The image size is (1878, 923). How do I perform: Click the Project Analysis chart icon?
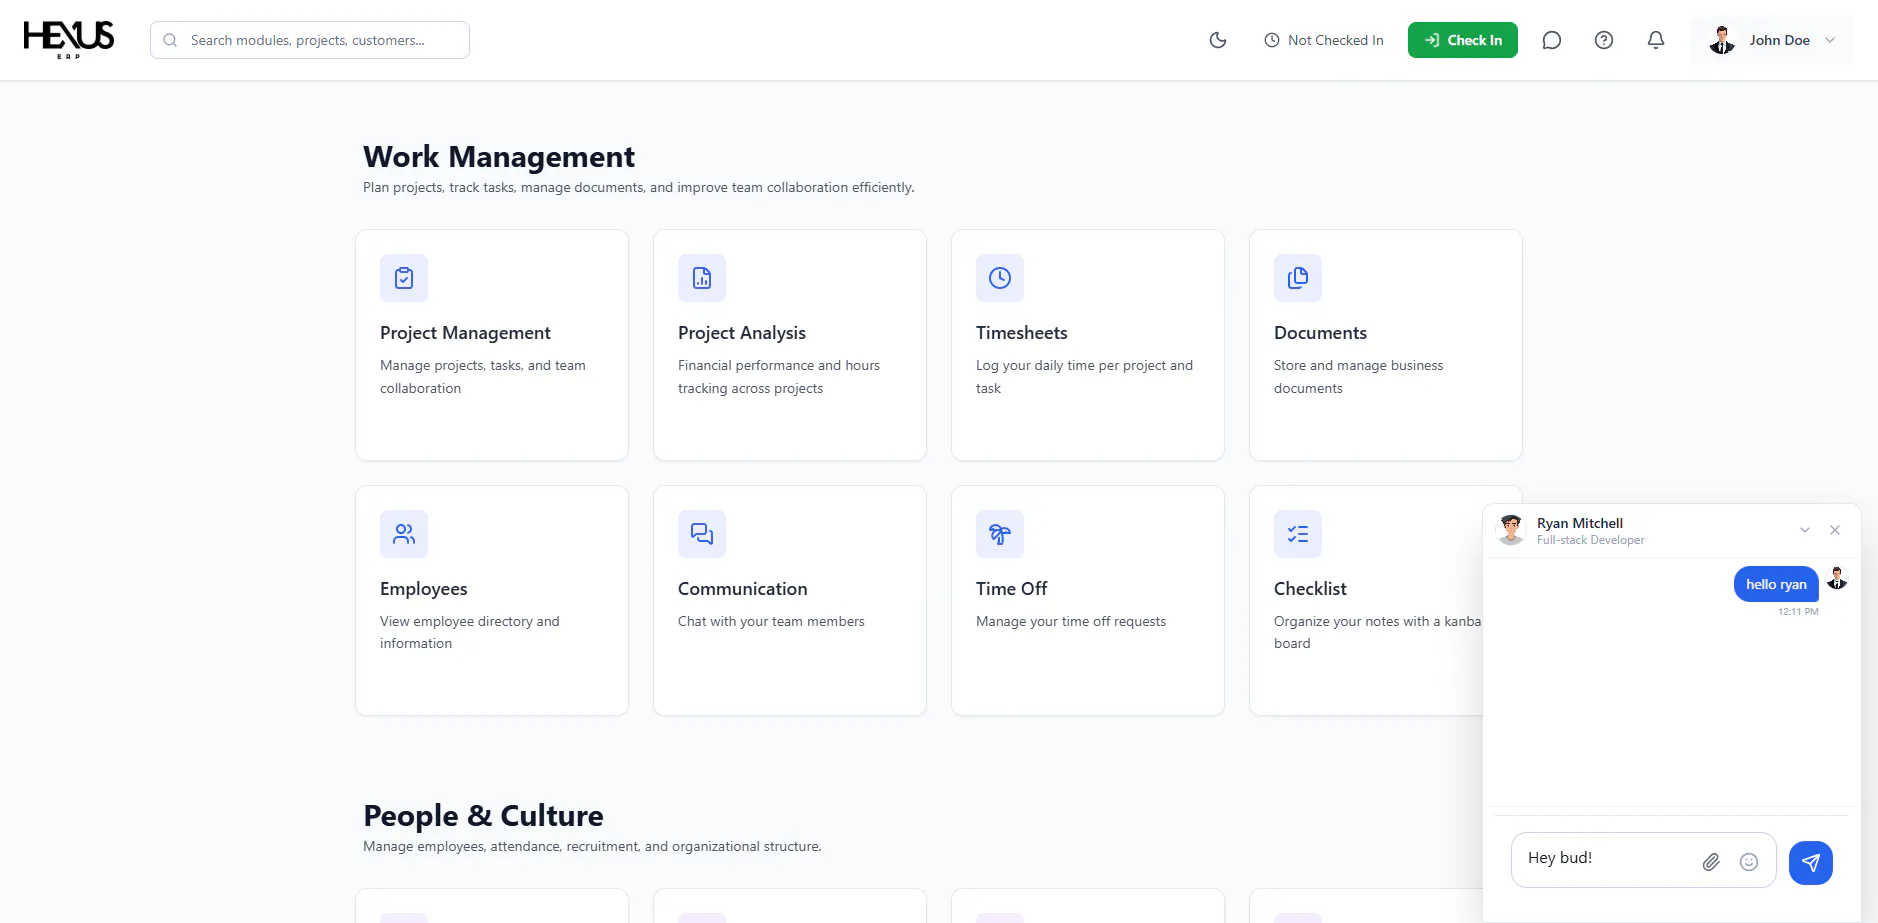[x=702, y=278]
